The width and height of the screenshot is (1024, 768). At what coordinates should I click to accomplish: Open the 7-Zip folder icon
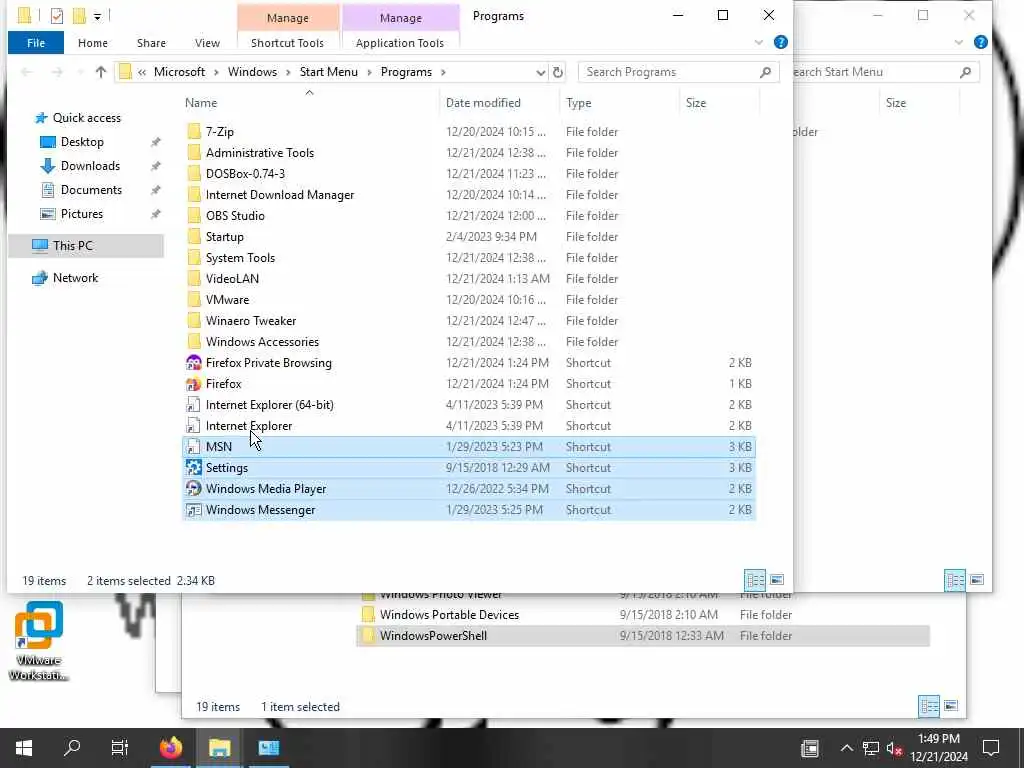pos(194,131)
